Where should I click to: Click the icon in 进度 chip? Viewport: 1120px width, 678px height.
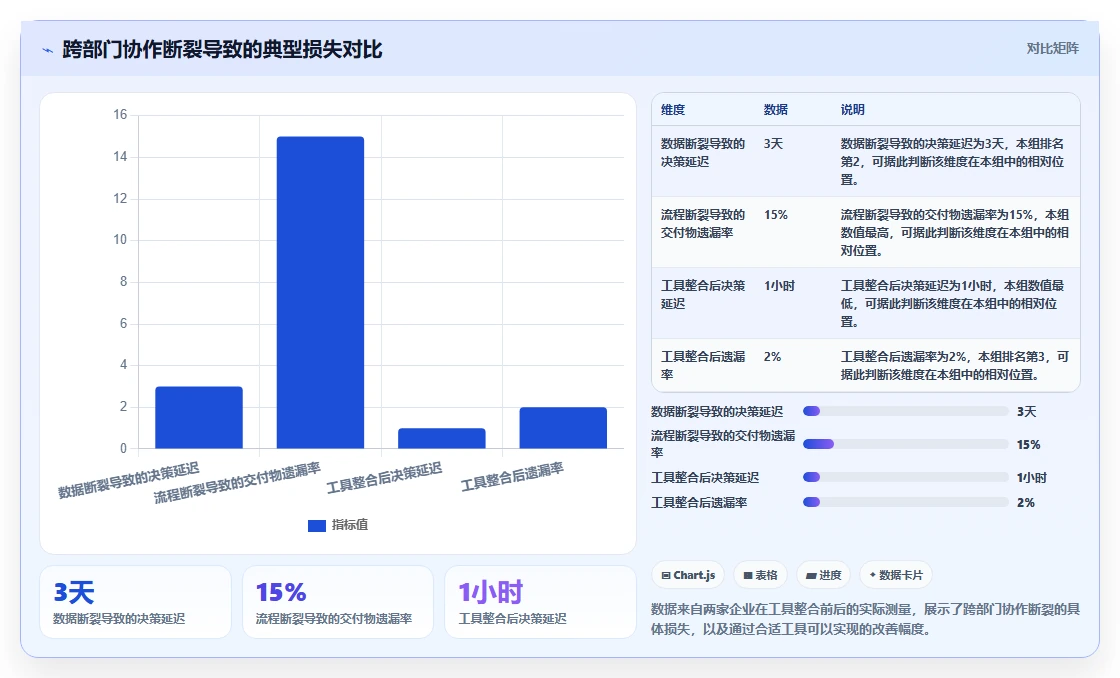(x=811, y=575)
